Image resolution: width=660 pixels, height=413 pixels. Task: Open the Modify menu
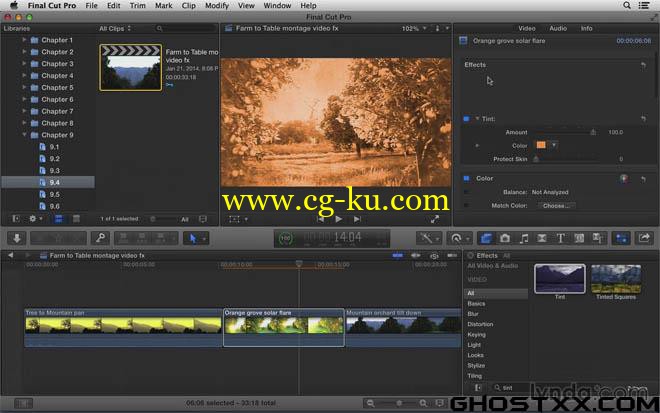(217, 5)
